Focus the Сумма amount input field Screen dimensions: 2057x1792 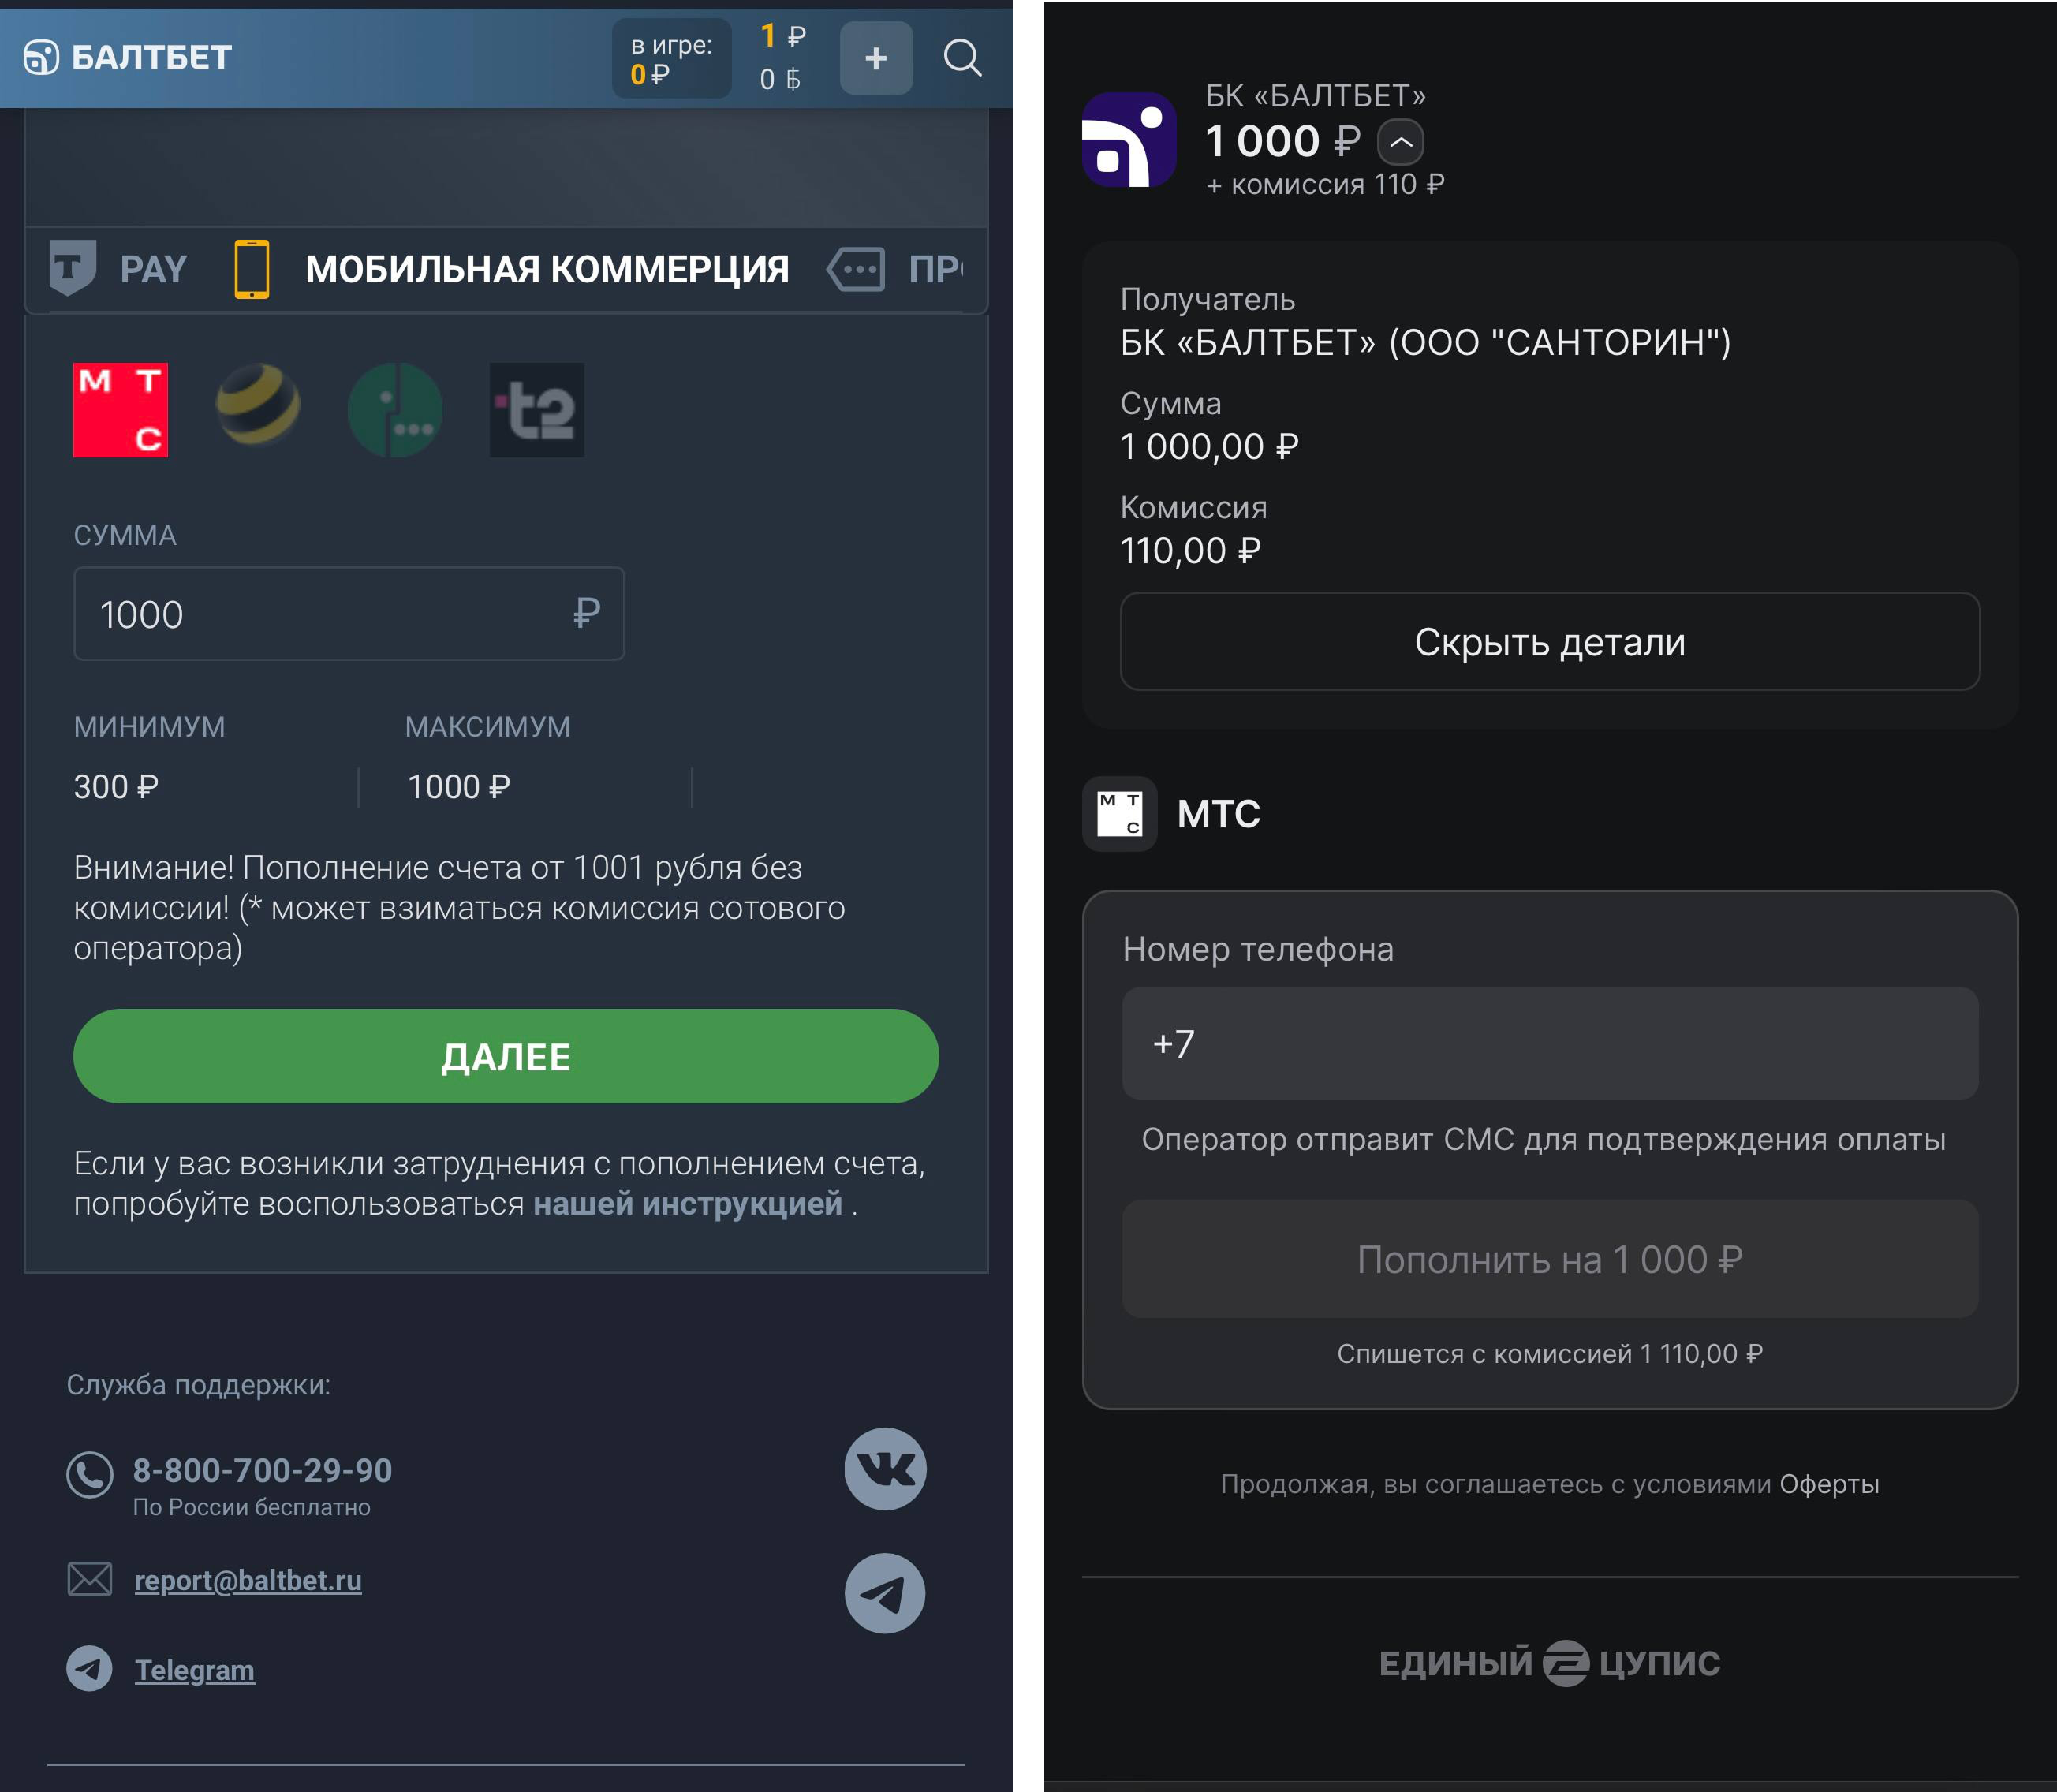(330, 614)
